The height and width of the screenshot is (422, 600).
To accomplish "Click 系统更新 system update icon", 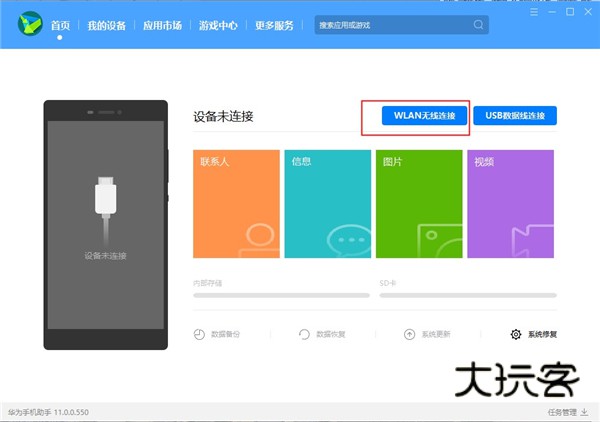I will tap(410, 334).
